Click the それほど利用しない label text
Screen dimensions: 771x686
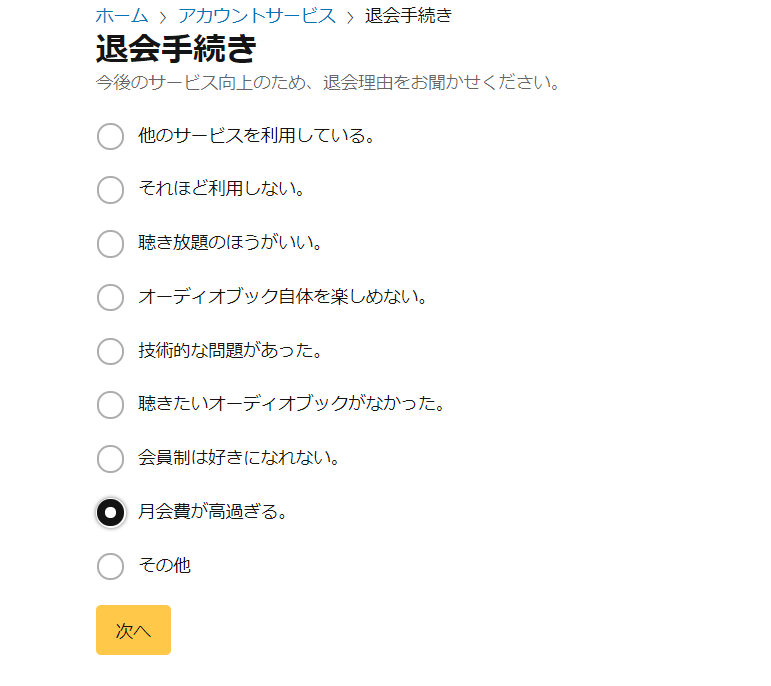(221, 189)
